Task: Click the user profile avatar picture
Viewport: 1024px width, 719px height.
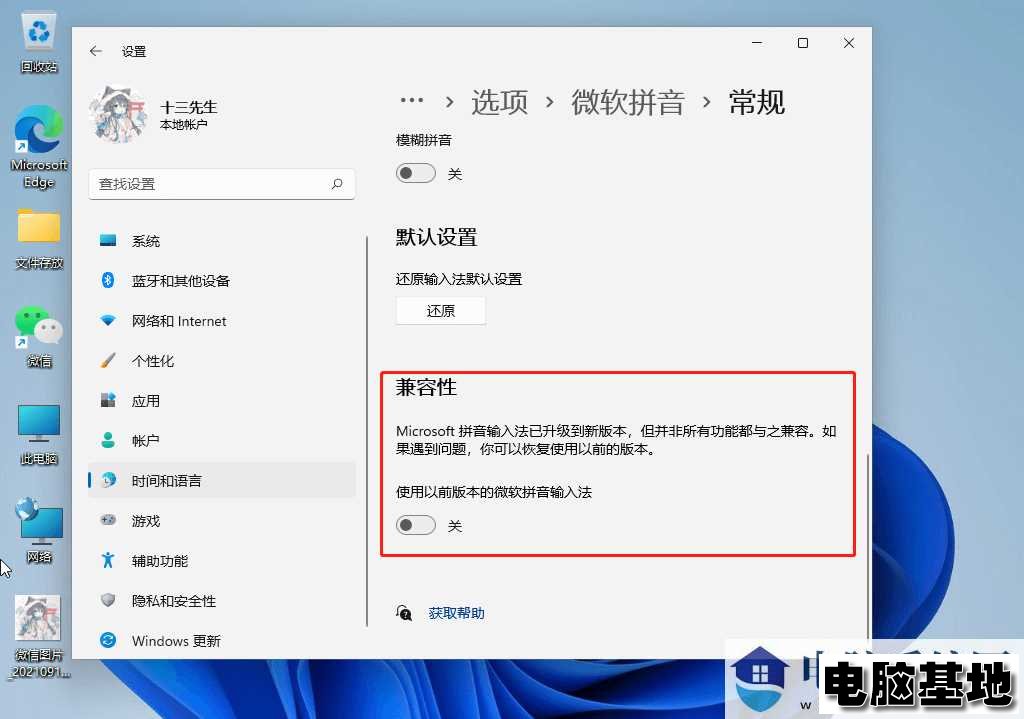Action: click(118, 114)
